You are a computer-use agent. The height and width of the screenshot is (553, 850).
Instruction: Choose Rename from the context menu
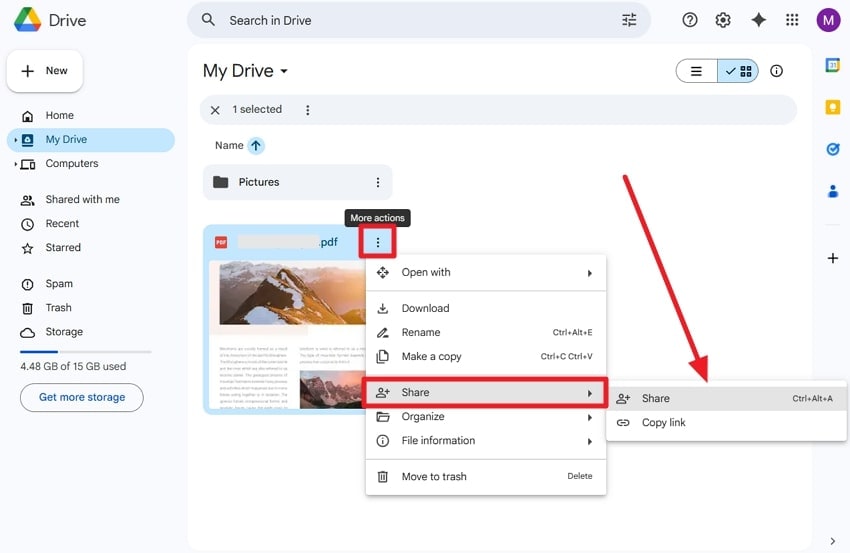(486, 332)
